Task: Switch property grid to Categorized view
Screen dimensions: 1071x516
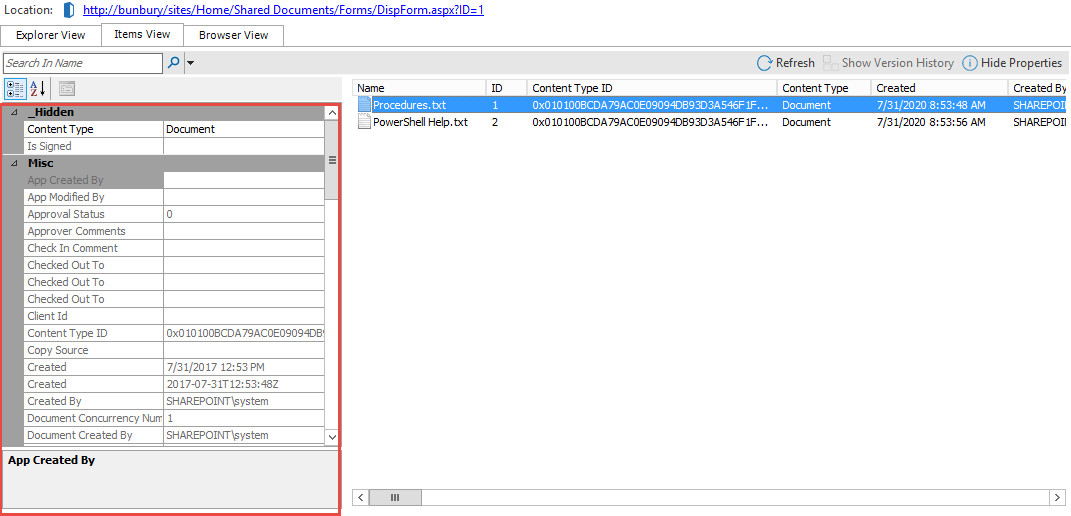Action: (16, 88)
